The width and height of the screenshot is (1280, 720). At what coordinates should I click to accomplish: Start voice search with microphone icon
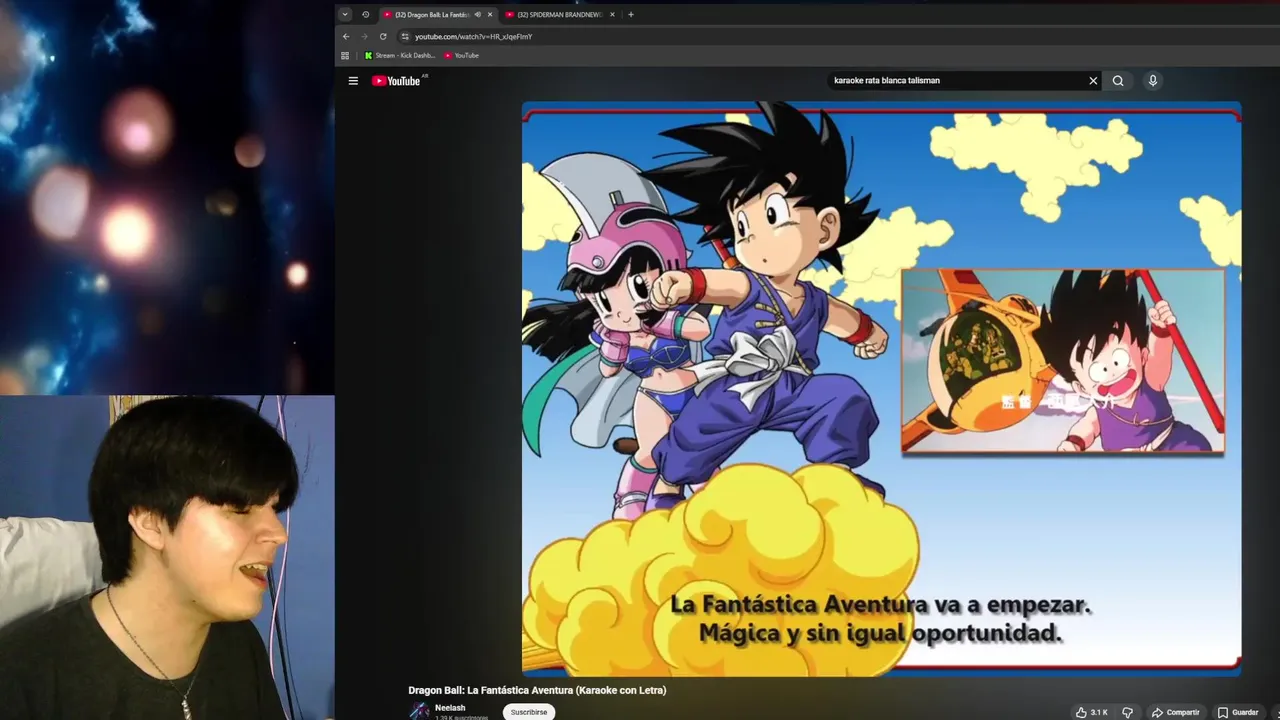point(1152,81)
